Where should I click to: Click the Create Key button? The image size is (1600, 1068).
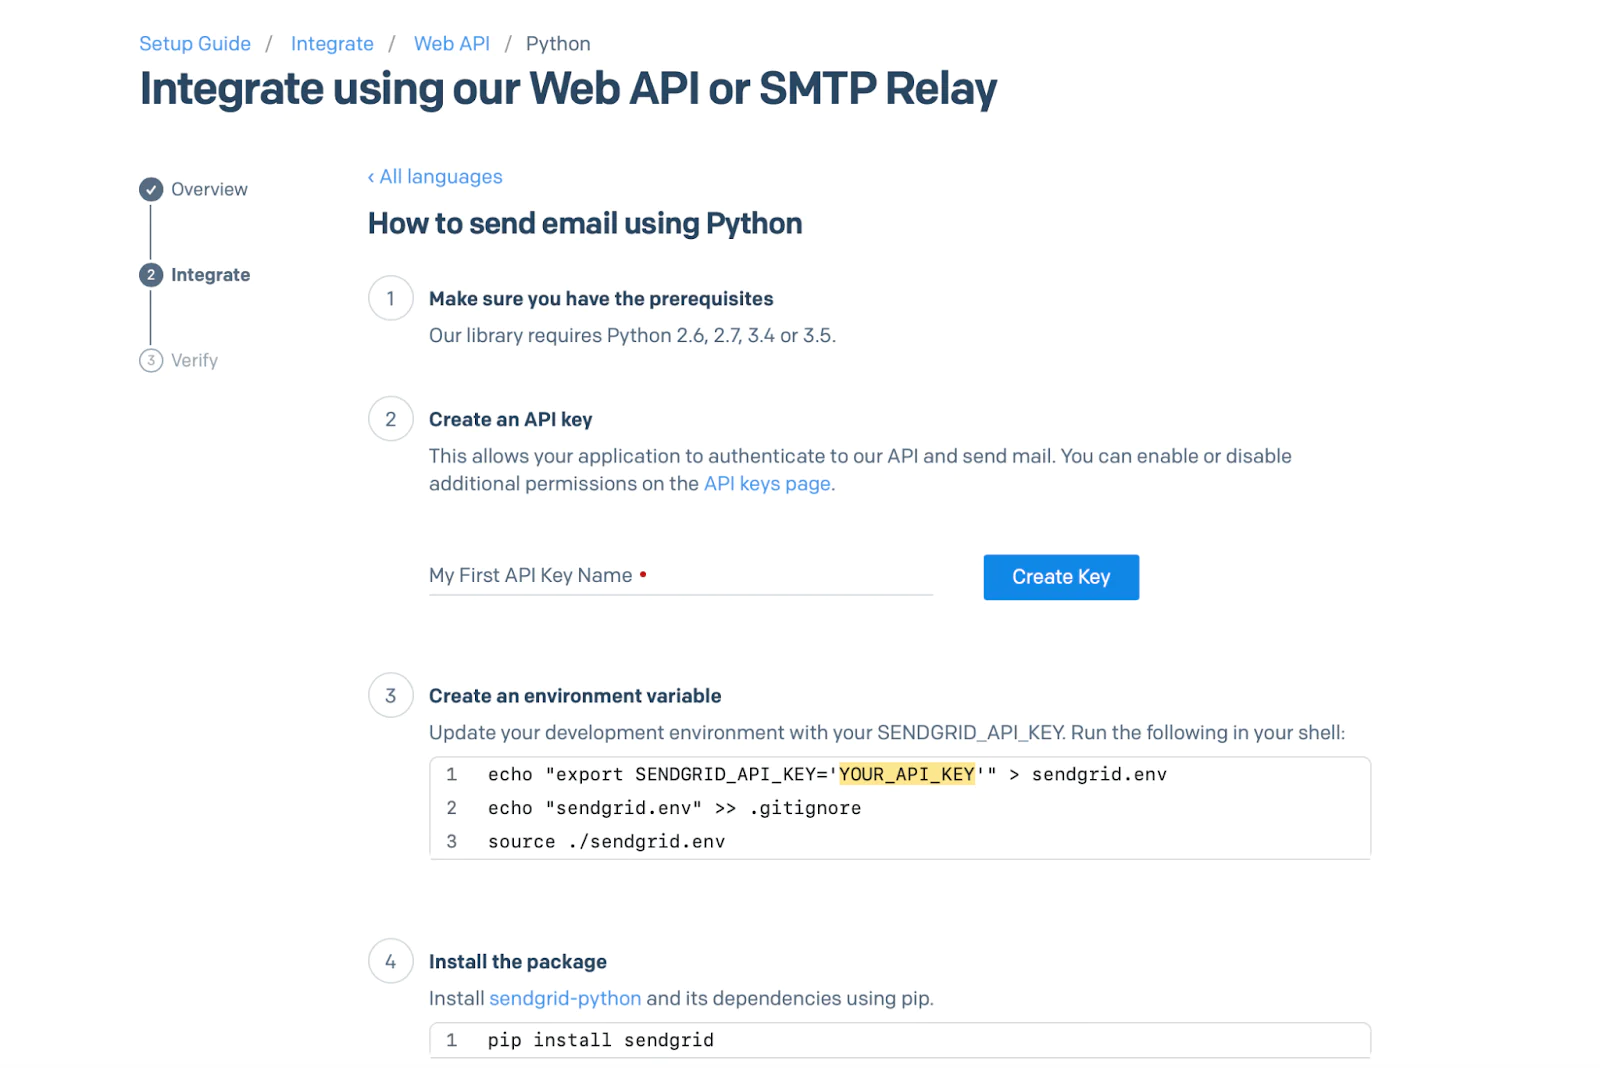(1061, 577)
